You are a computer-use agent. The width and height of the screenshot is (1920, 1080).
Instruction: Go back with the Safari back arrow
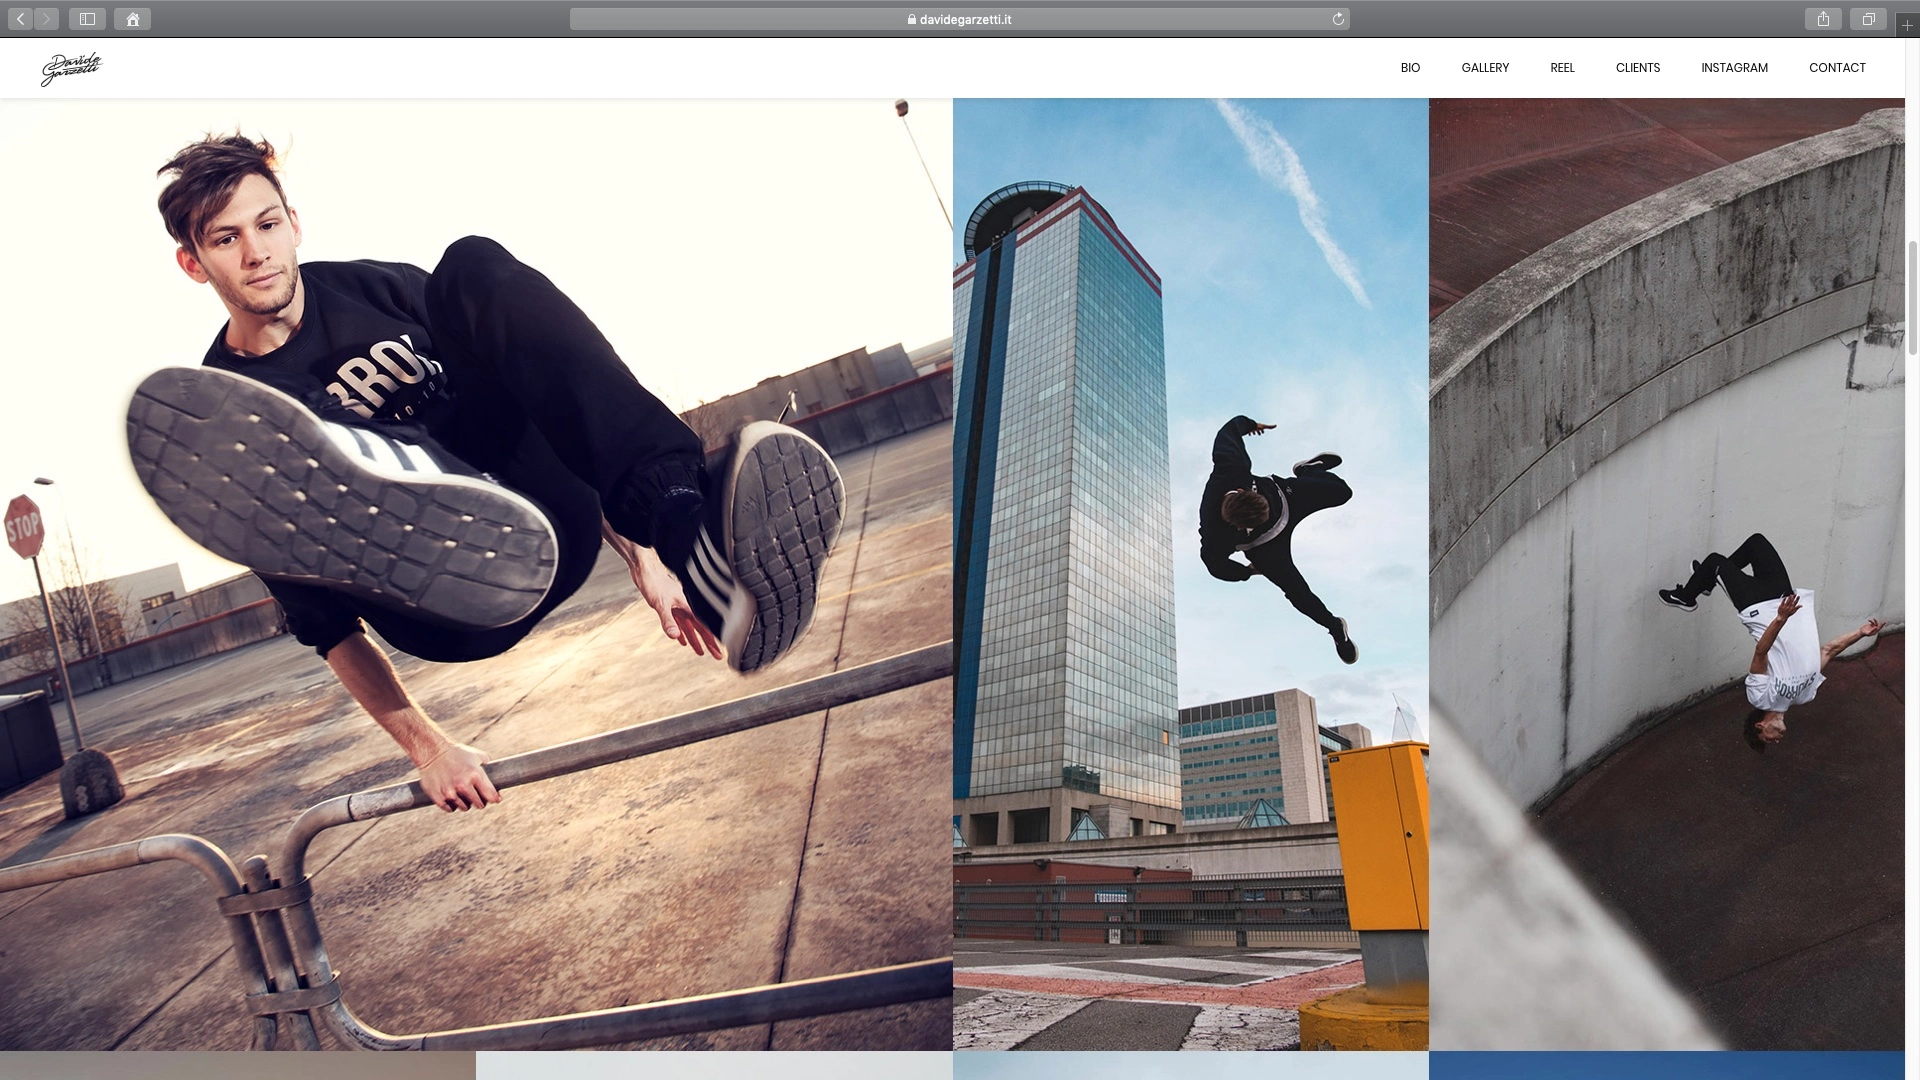coord(20,19)
